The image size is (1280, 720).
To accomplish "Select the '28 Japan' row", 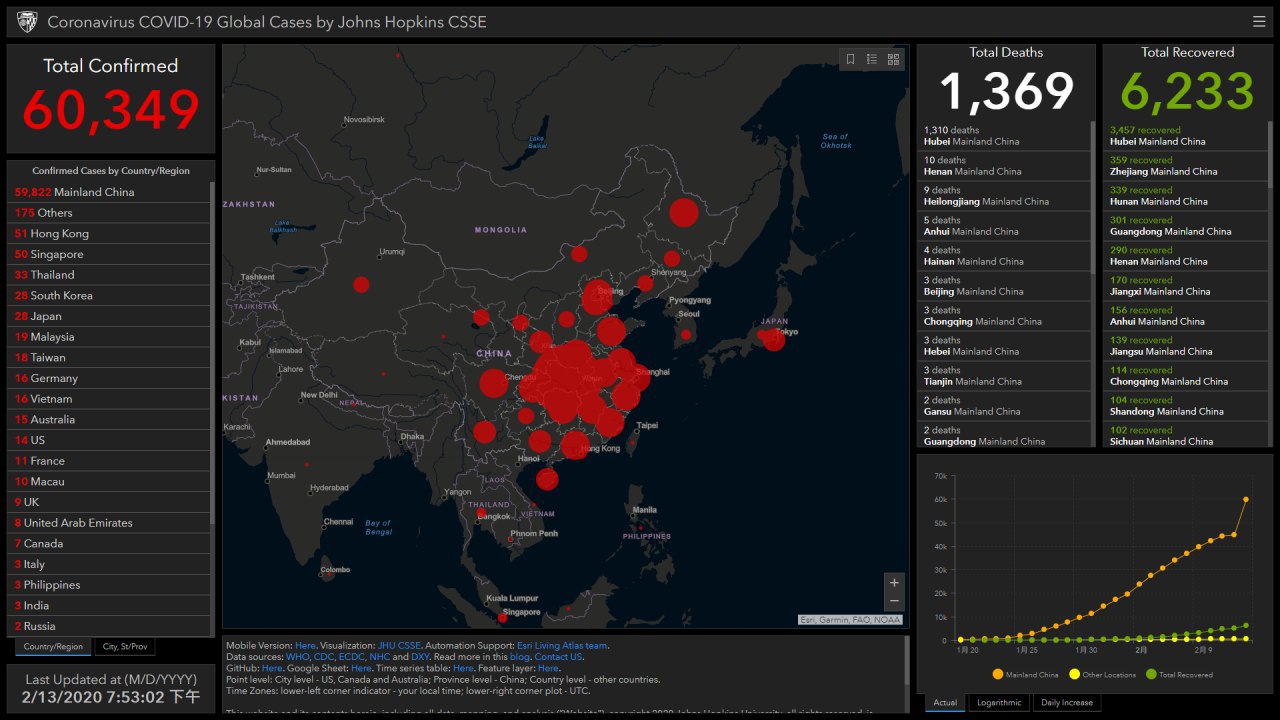I will coord(110,316).
